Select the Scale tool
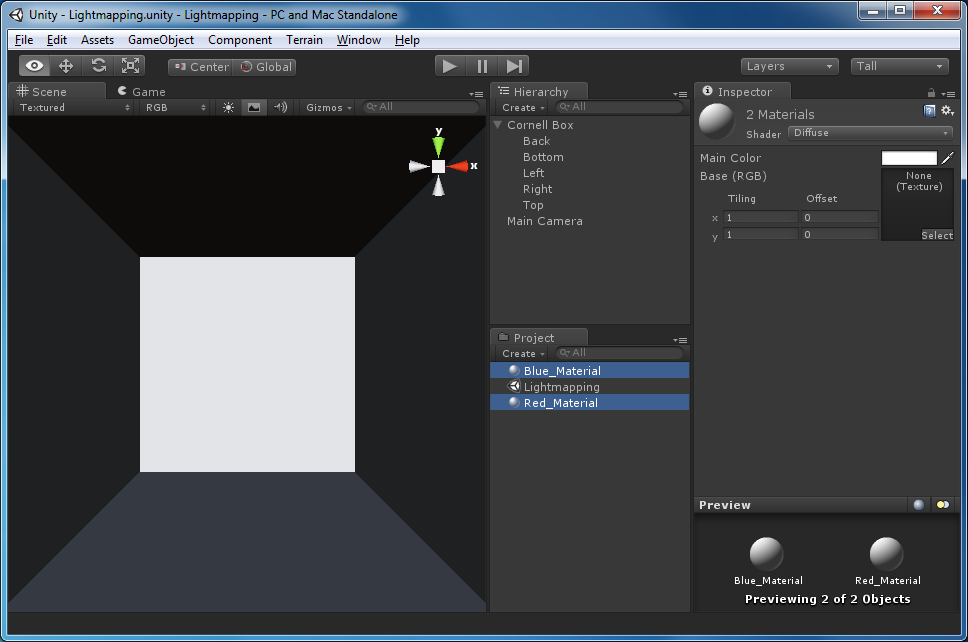This screenshot has height=642, width=968. 130,66
